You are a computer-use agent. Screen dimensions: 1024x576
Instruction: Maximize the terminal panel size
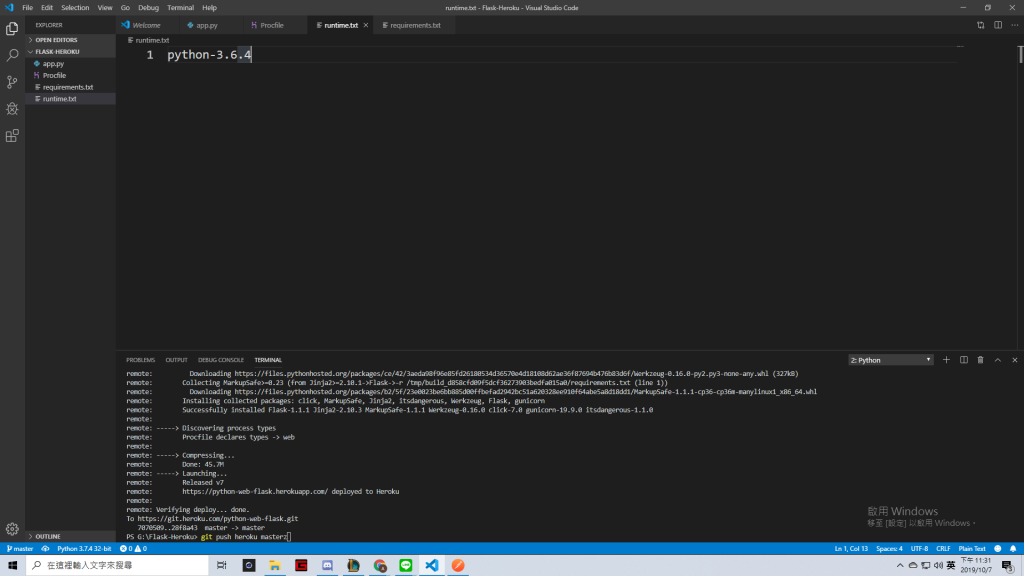(997, 360)
